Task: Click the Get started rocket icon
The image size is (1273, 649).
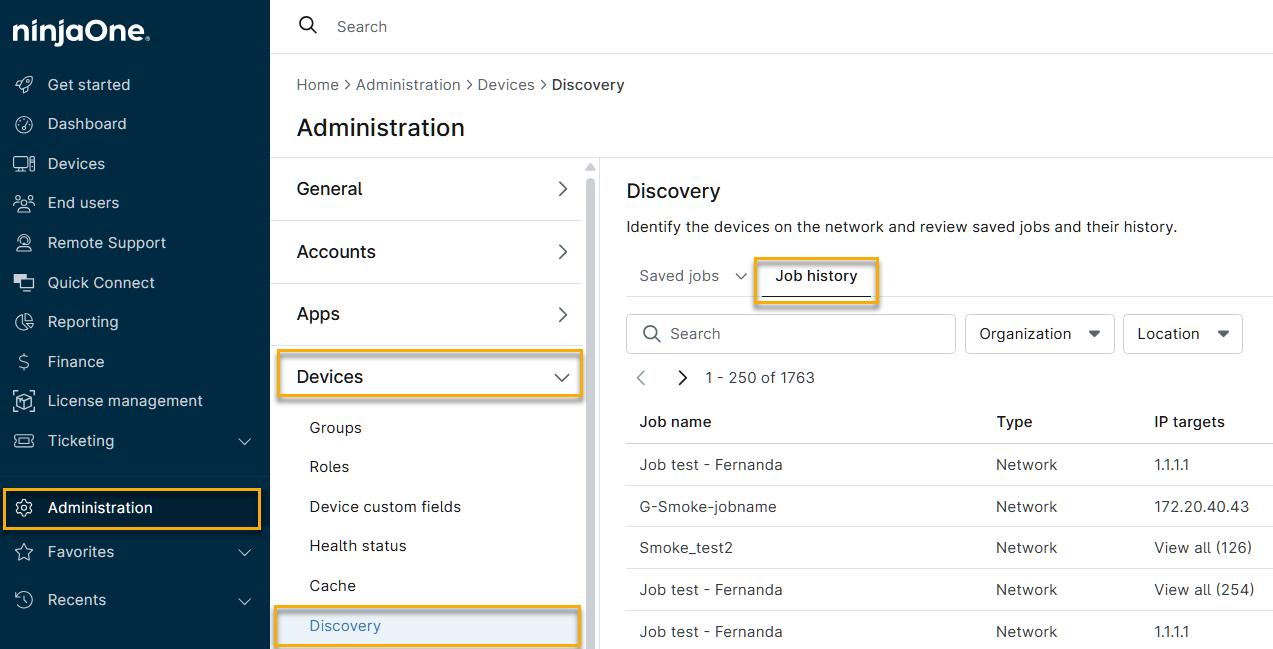Action: pyautogui.click(x=24, y=85)
